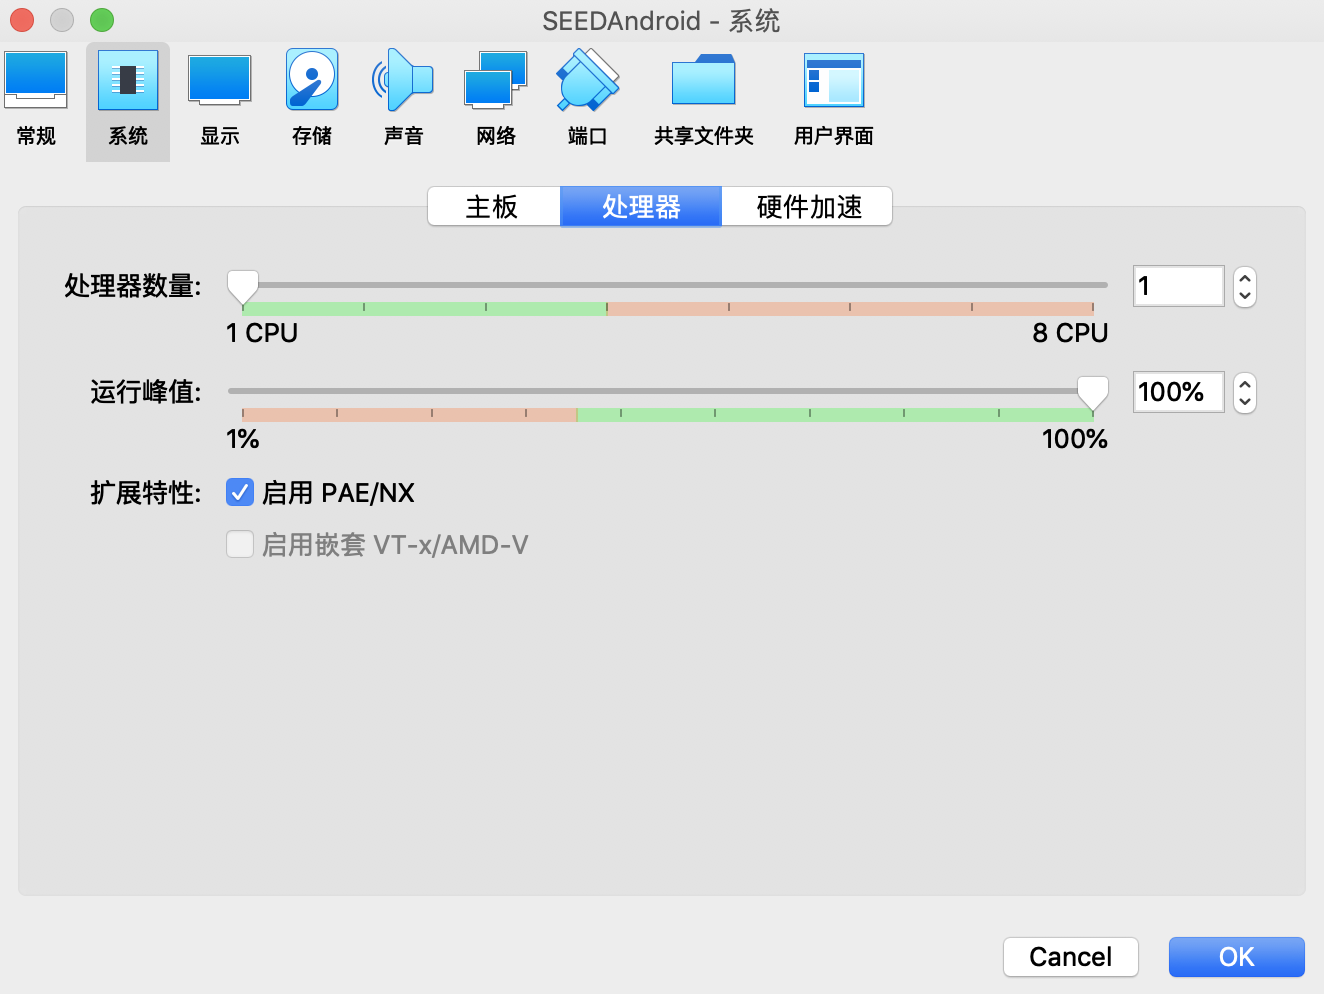Switch to the 处理器 tab
The width and height of the screenshot is (1324, 994).
coord(641,207)
